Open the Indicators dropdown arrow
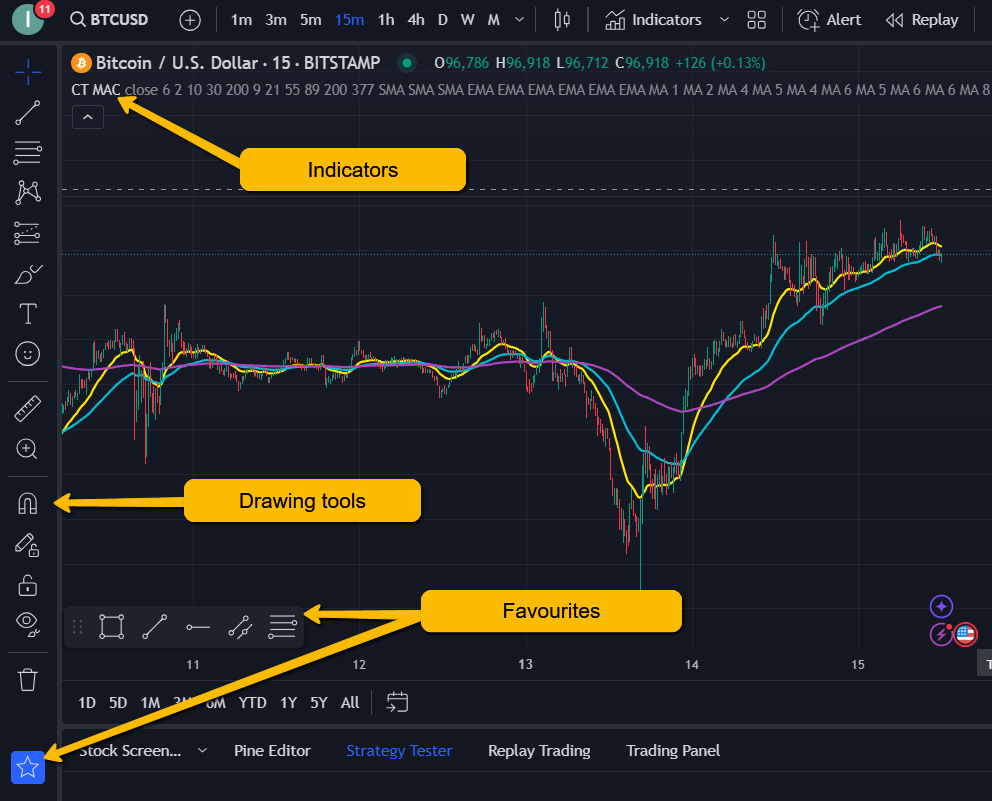This screenshot has height=801, width=992. [x=725, y=19]
